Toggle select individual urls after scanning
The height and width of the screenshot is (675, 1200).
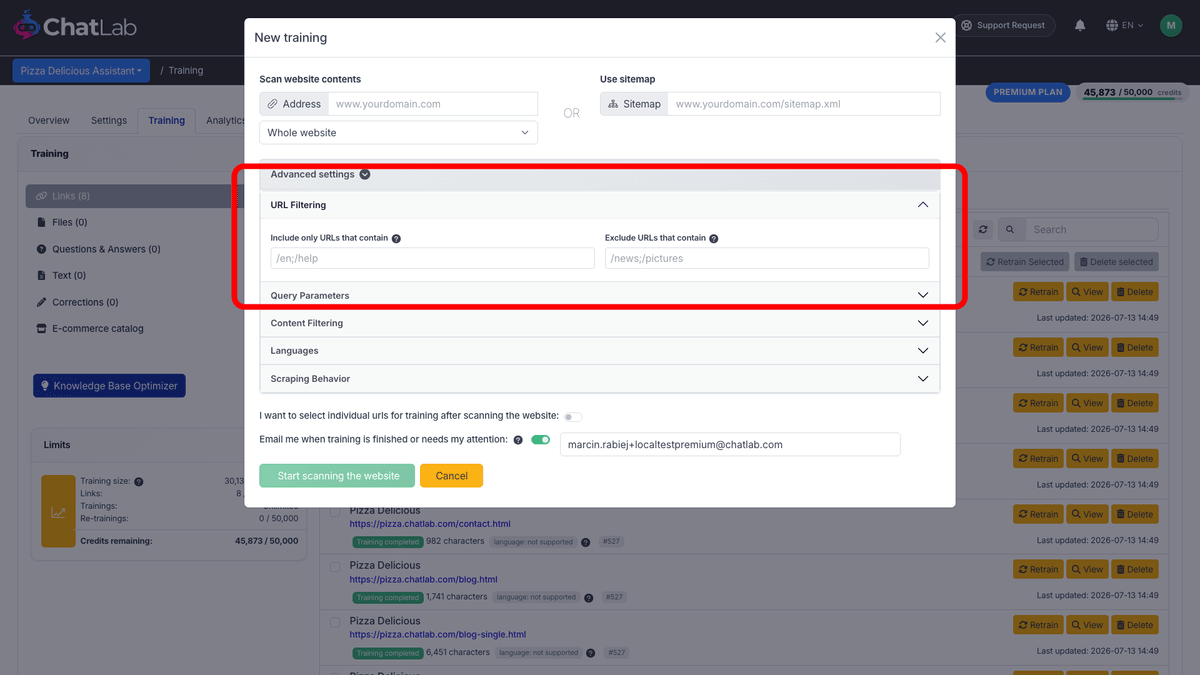(x=573, y=417)
